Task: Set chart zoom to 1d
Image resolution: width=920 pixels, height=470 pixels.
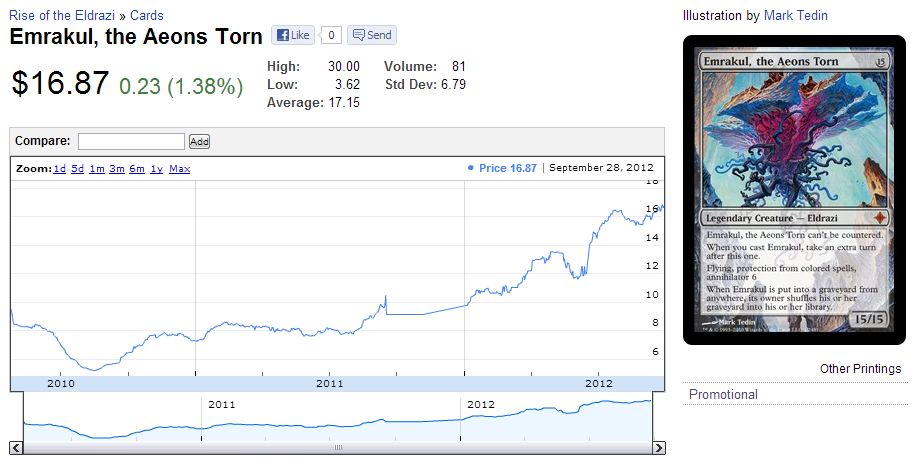Action: point(59,169)
